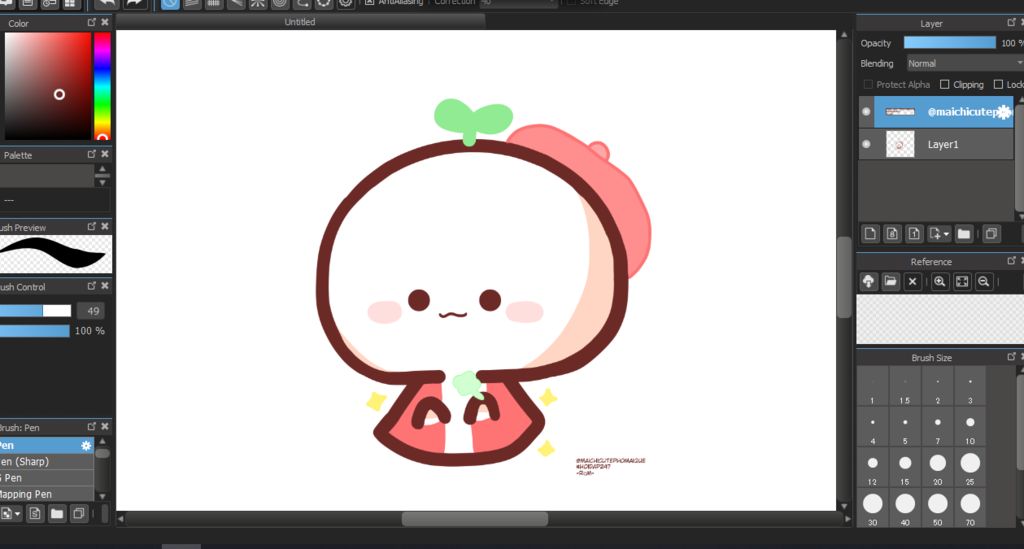Switch to the Untitled canvas tab

tap(300, 22)
